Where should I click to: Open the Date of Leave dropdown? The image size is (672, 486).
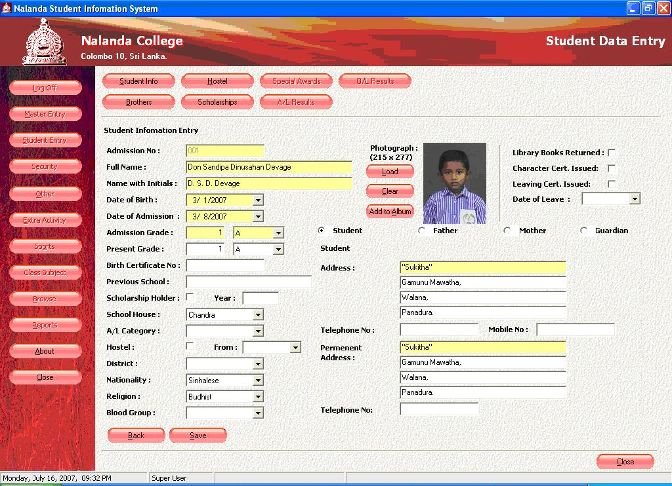pyautogui.click(x=635, y=199)
